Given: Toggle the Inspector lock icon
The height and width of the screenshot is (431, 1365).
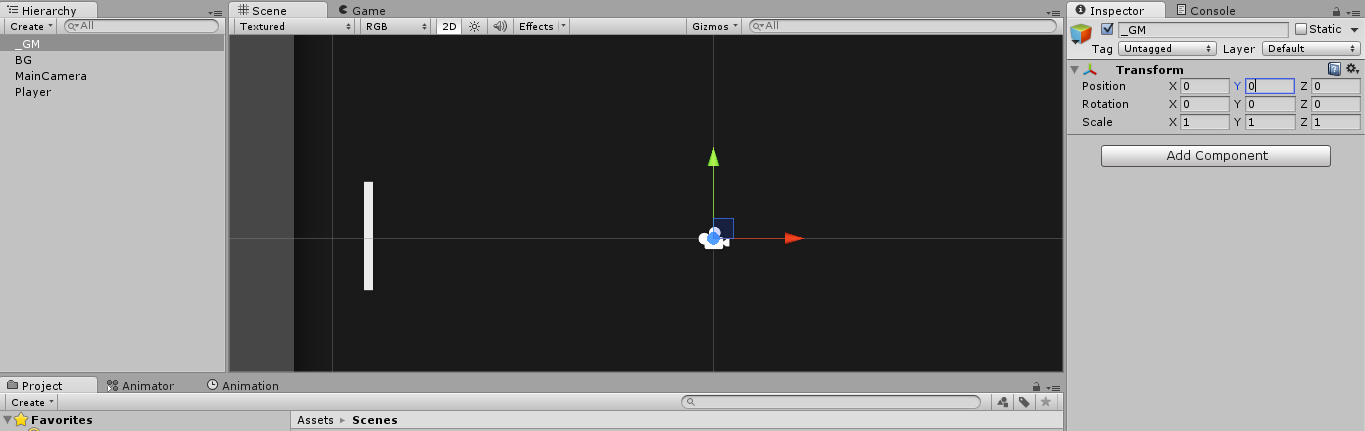Looking at the screenshot, I should coord(1336,12).
